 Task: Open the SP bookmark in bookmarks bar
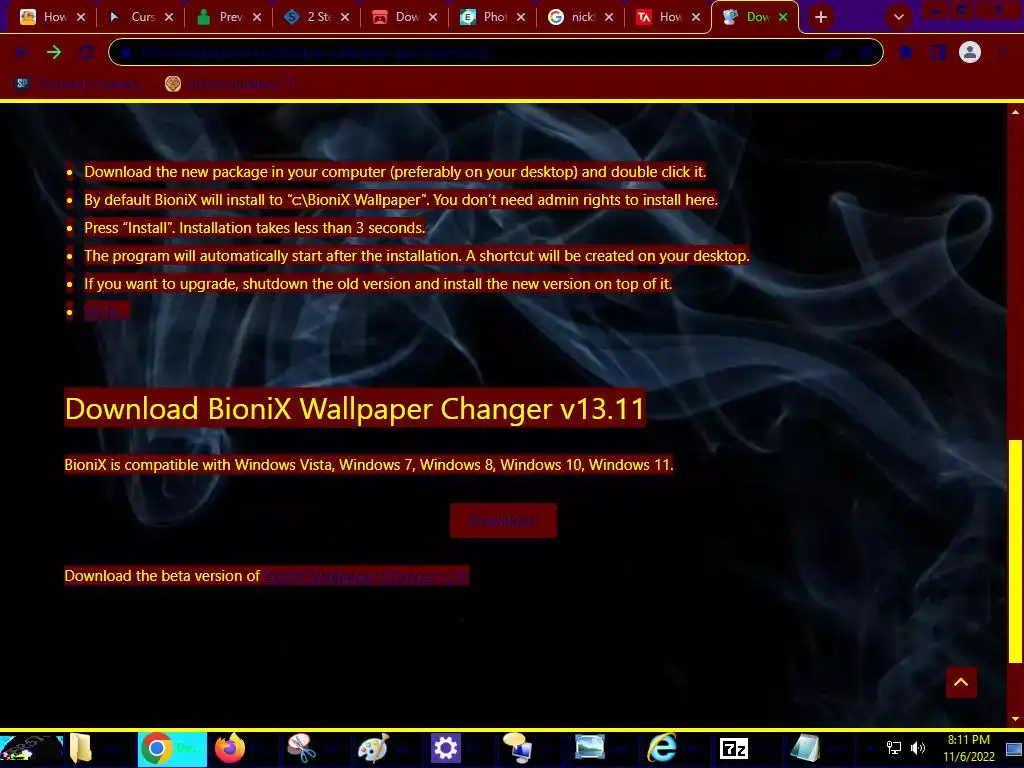tap(78, 84)
